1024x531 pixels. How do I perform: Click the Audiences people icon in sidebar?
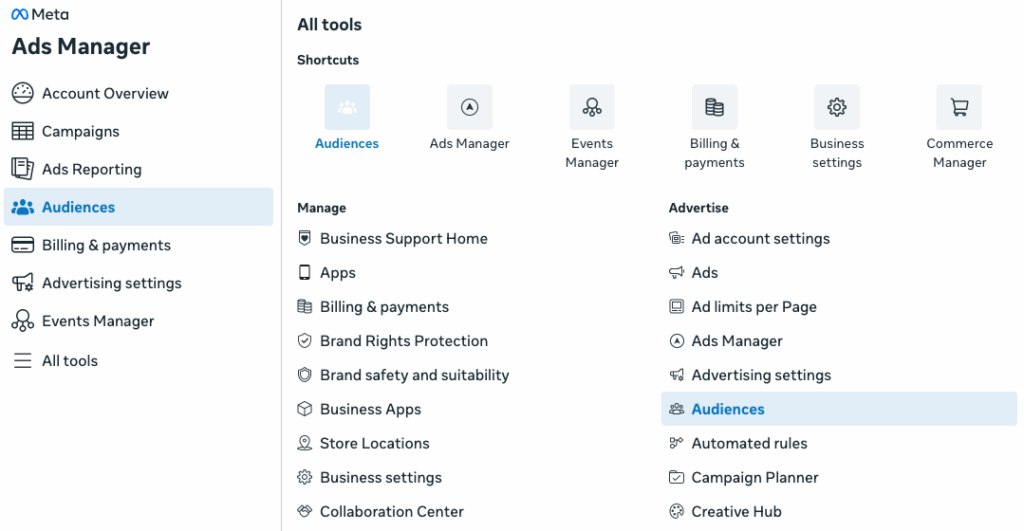22,207
